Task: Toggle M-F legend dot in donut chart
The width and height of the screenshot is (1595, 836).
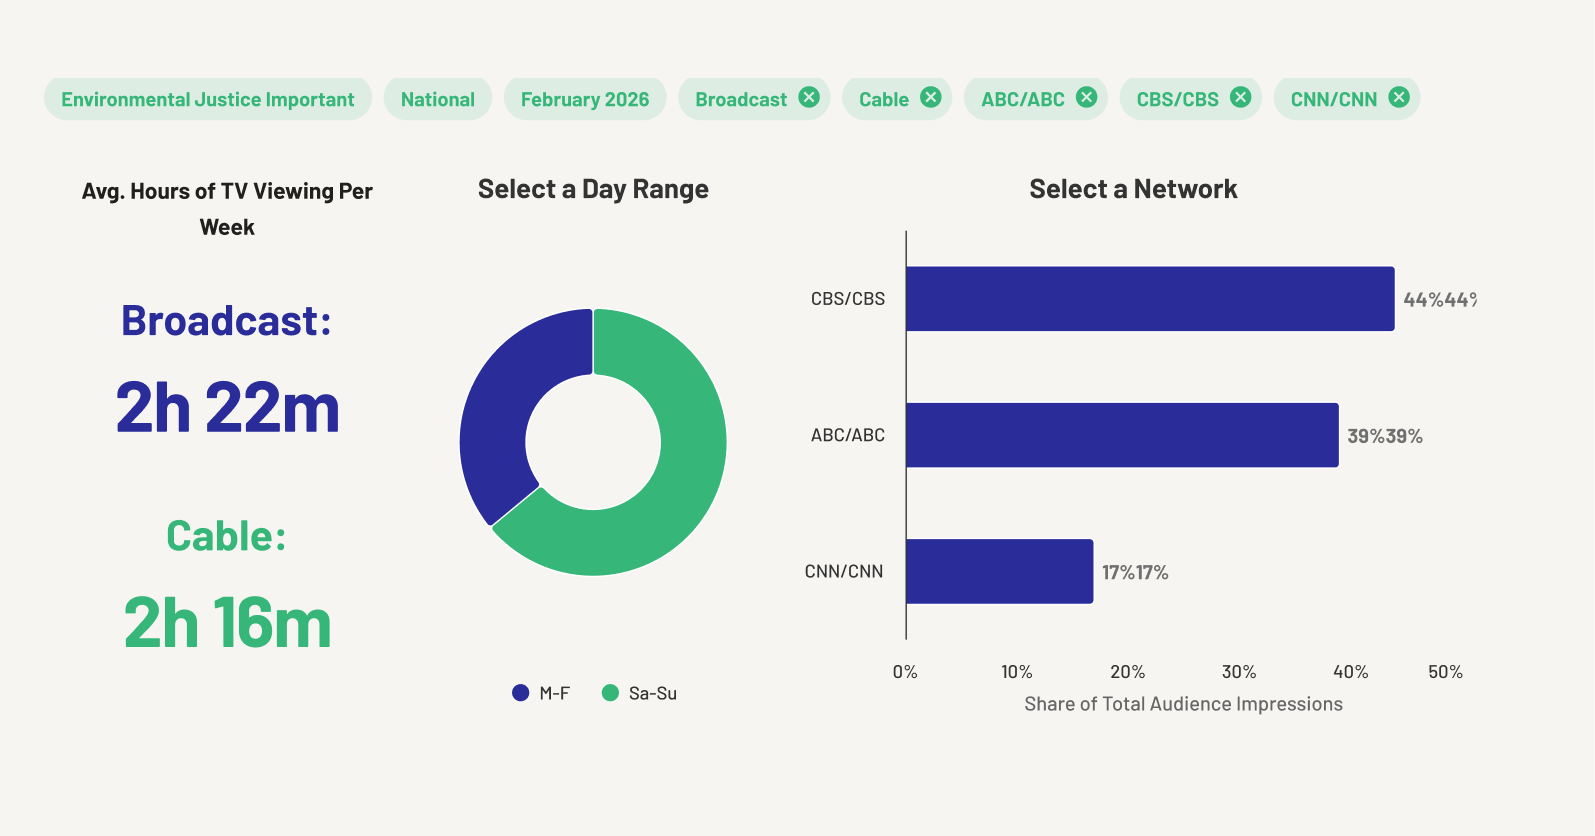Action: coord(520,693)
